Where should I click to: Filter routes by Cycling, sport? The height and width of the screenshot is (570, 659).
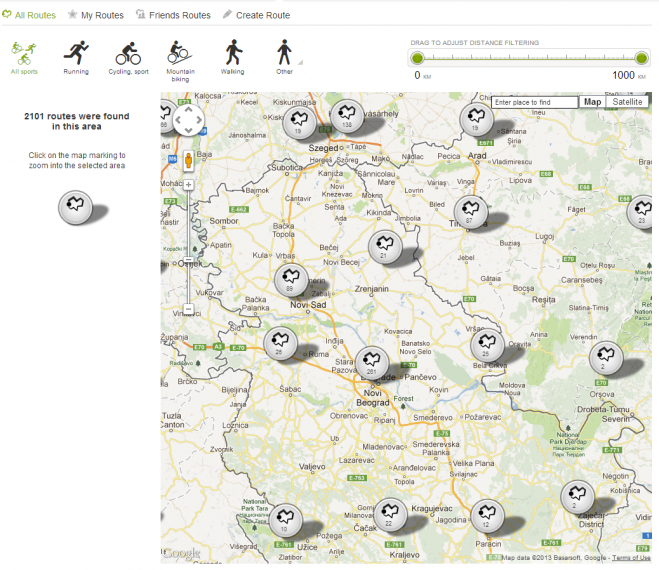[x=129, y=58]
